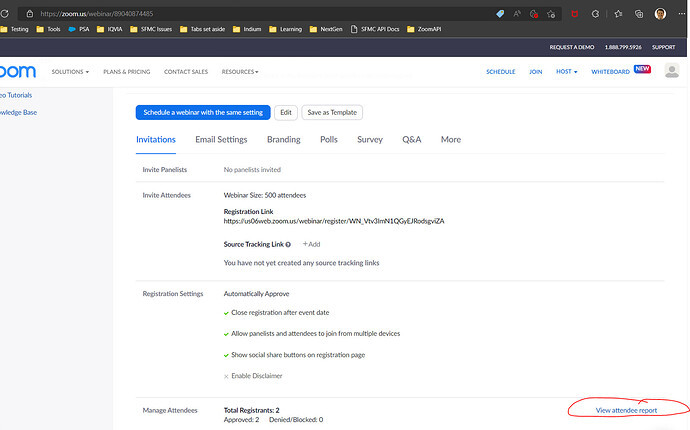Click Schedule a webinar with the same setting
The image size is (690, 430).
pos(203,112)
